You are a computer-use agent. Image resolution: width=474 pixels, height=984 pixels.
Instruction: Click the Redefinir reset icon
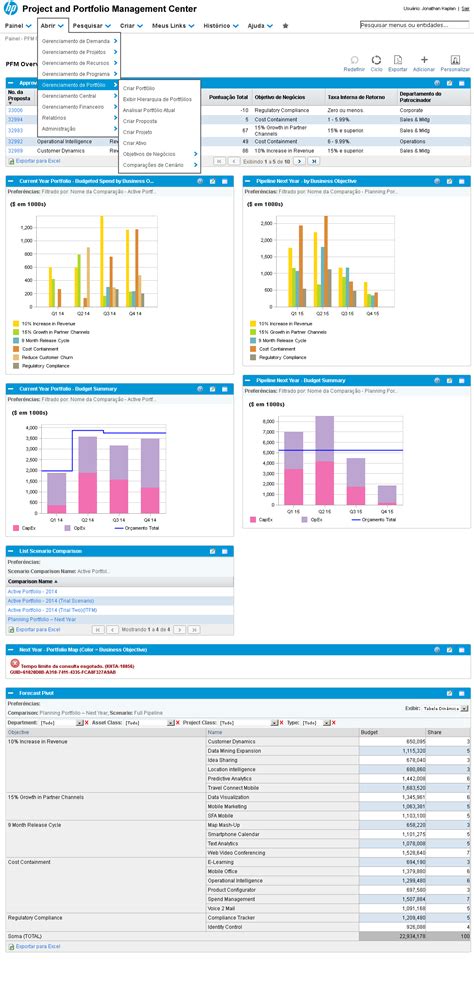(x=354, y=60)
